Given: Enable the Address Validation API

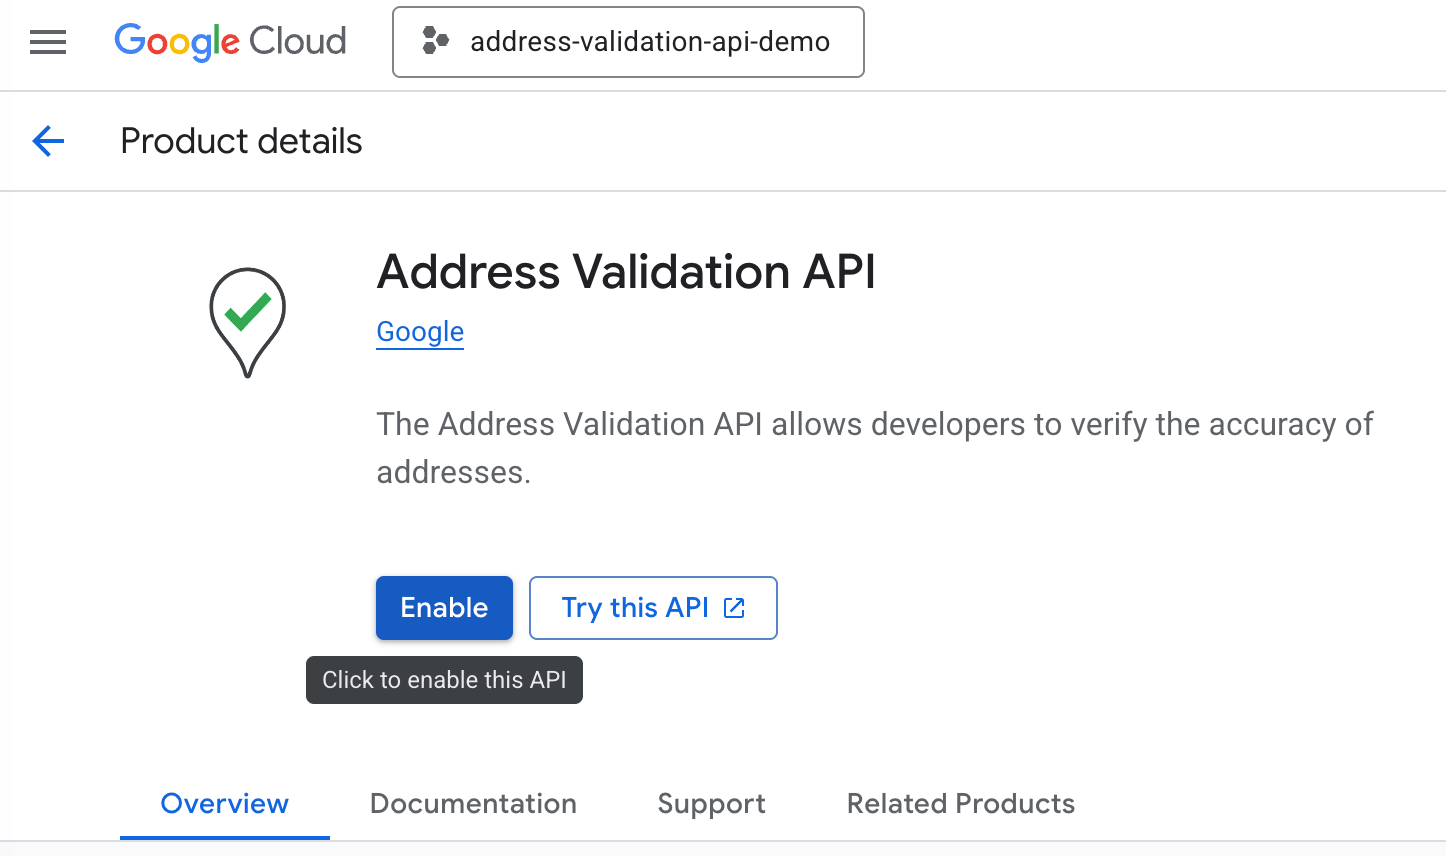Looking at the screenshot, I should [x=444, y=607].
